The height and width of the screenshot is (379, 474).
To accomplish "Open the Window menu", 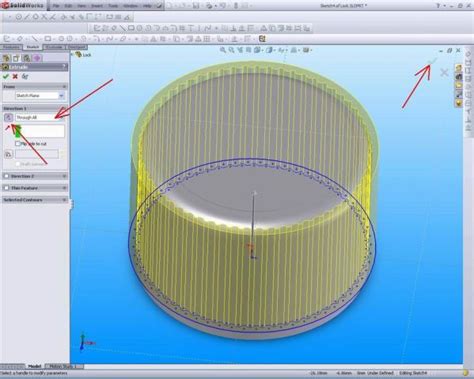I will point(130,6).
